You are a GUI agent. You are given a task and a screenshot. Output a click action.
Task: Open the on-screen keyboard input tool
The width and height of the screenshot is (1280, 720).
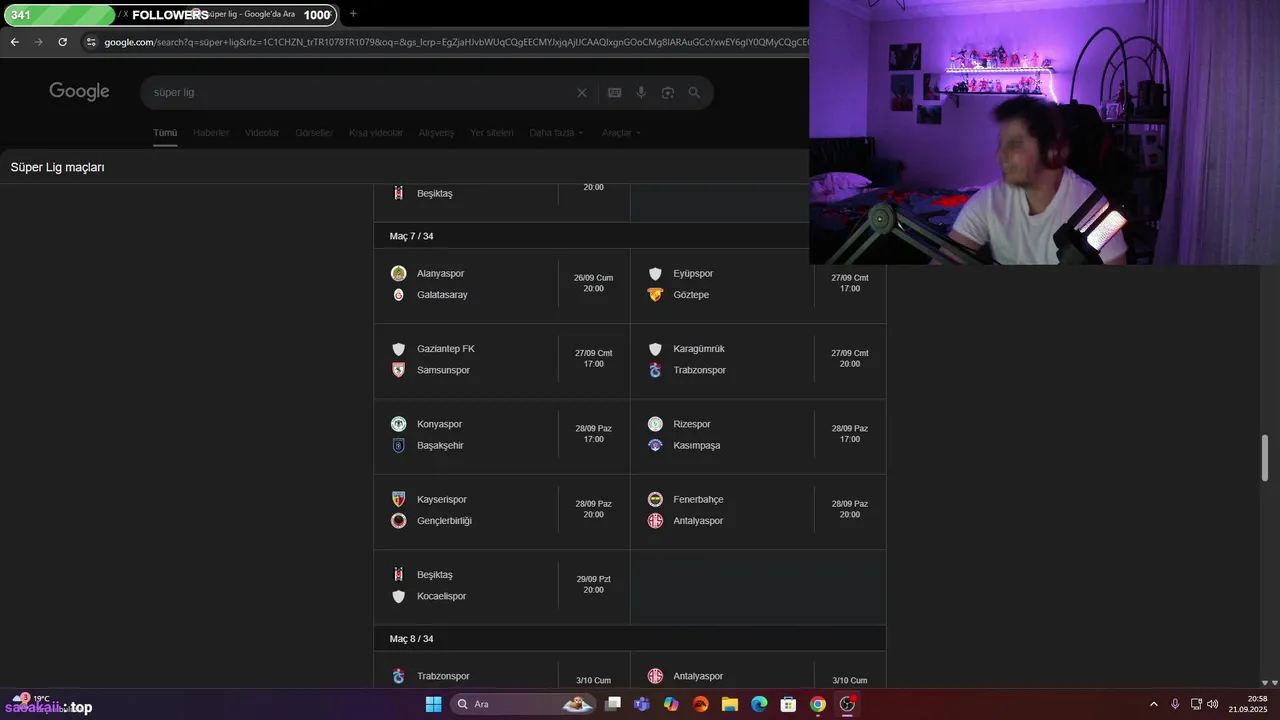coord(615,92)
